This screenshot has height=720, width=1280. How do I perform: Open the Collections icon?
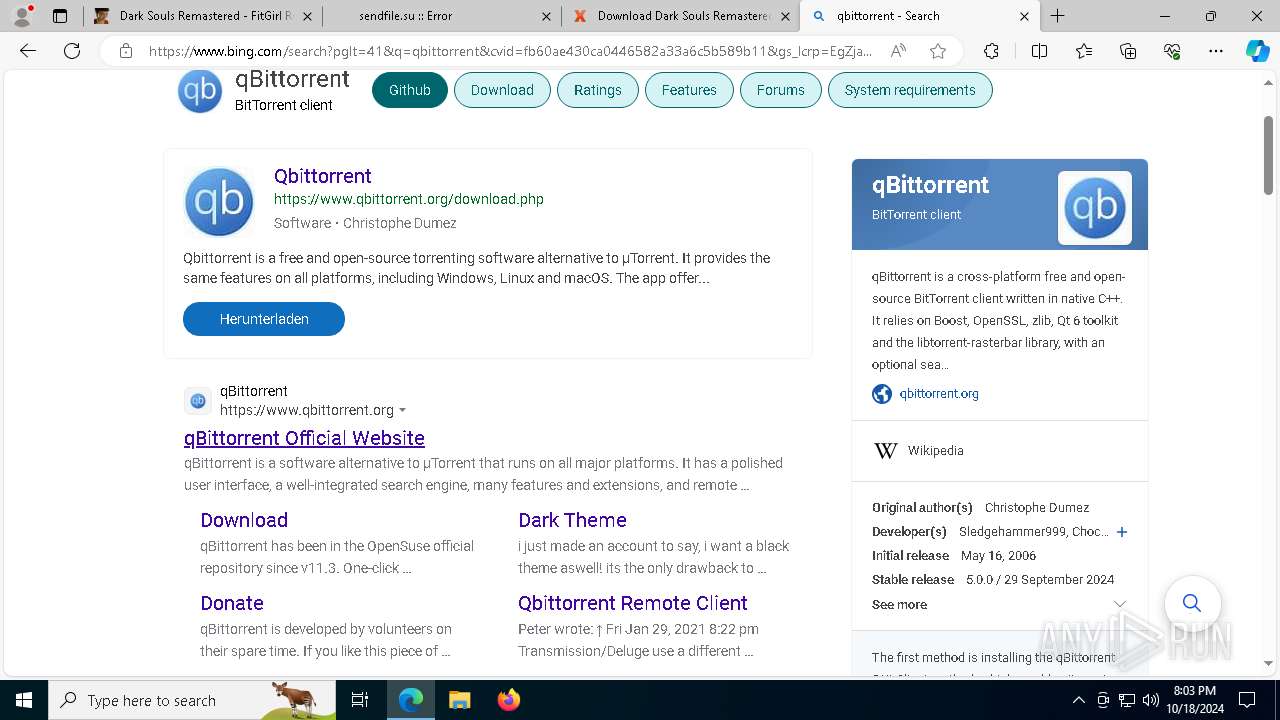1128,51
